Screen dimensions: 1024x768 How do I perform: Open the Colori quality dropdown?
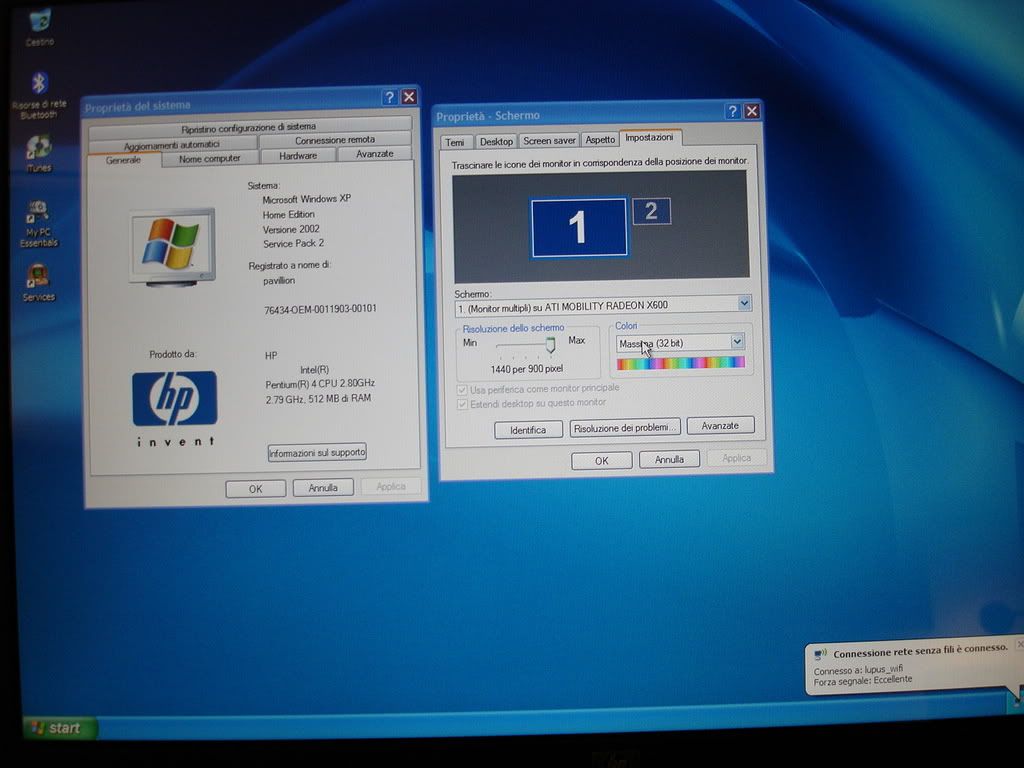[x=737, y=342]
